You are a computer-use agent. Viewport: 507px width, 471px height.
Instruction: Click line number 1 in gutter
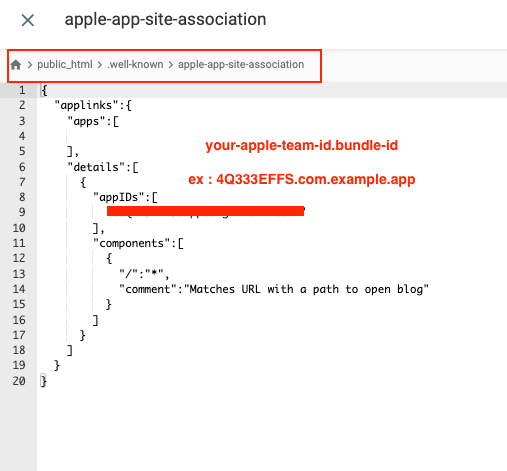coord(22,90)
